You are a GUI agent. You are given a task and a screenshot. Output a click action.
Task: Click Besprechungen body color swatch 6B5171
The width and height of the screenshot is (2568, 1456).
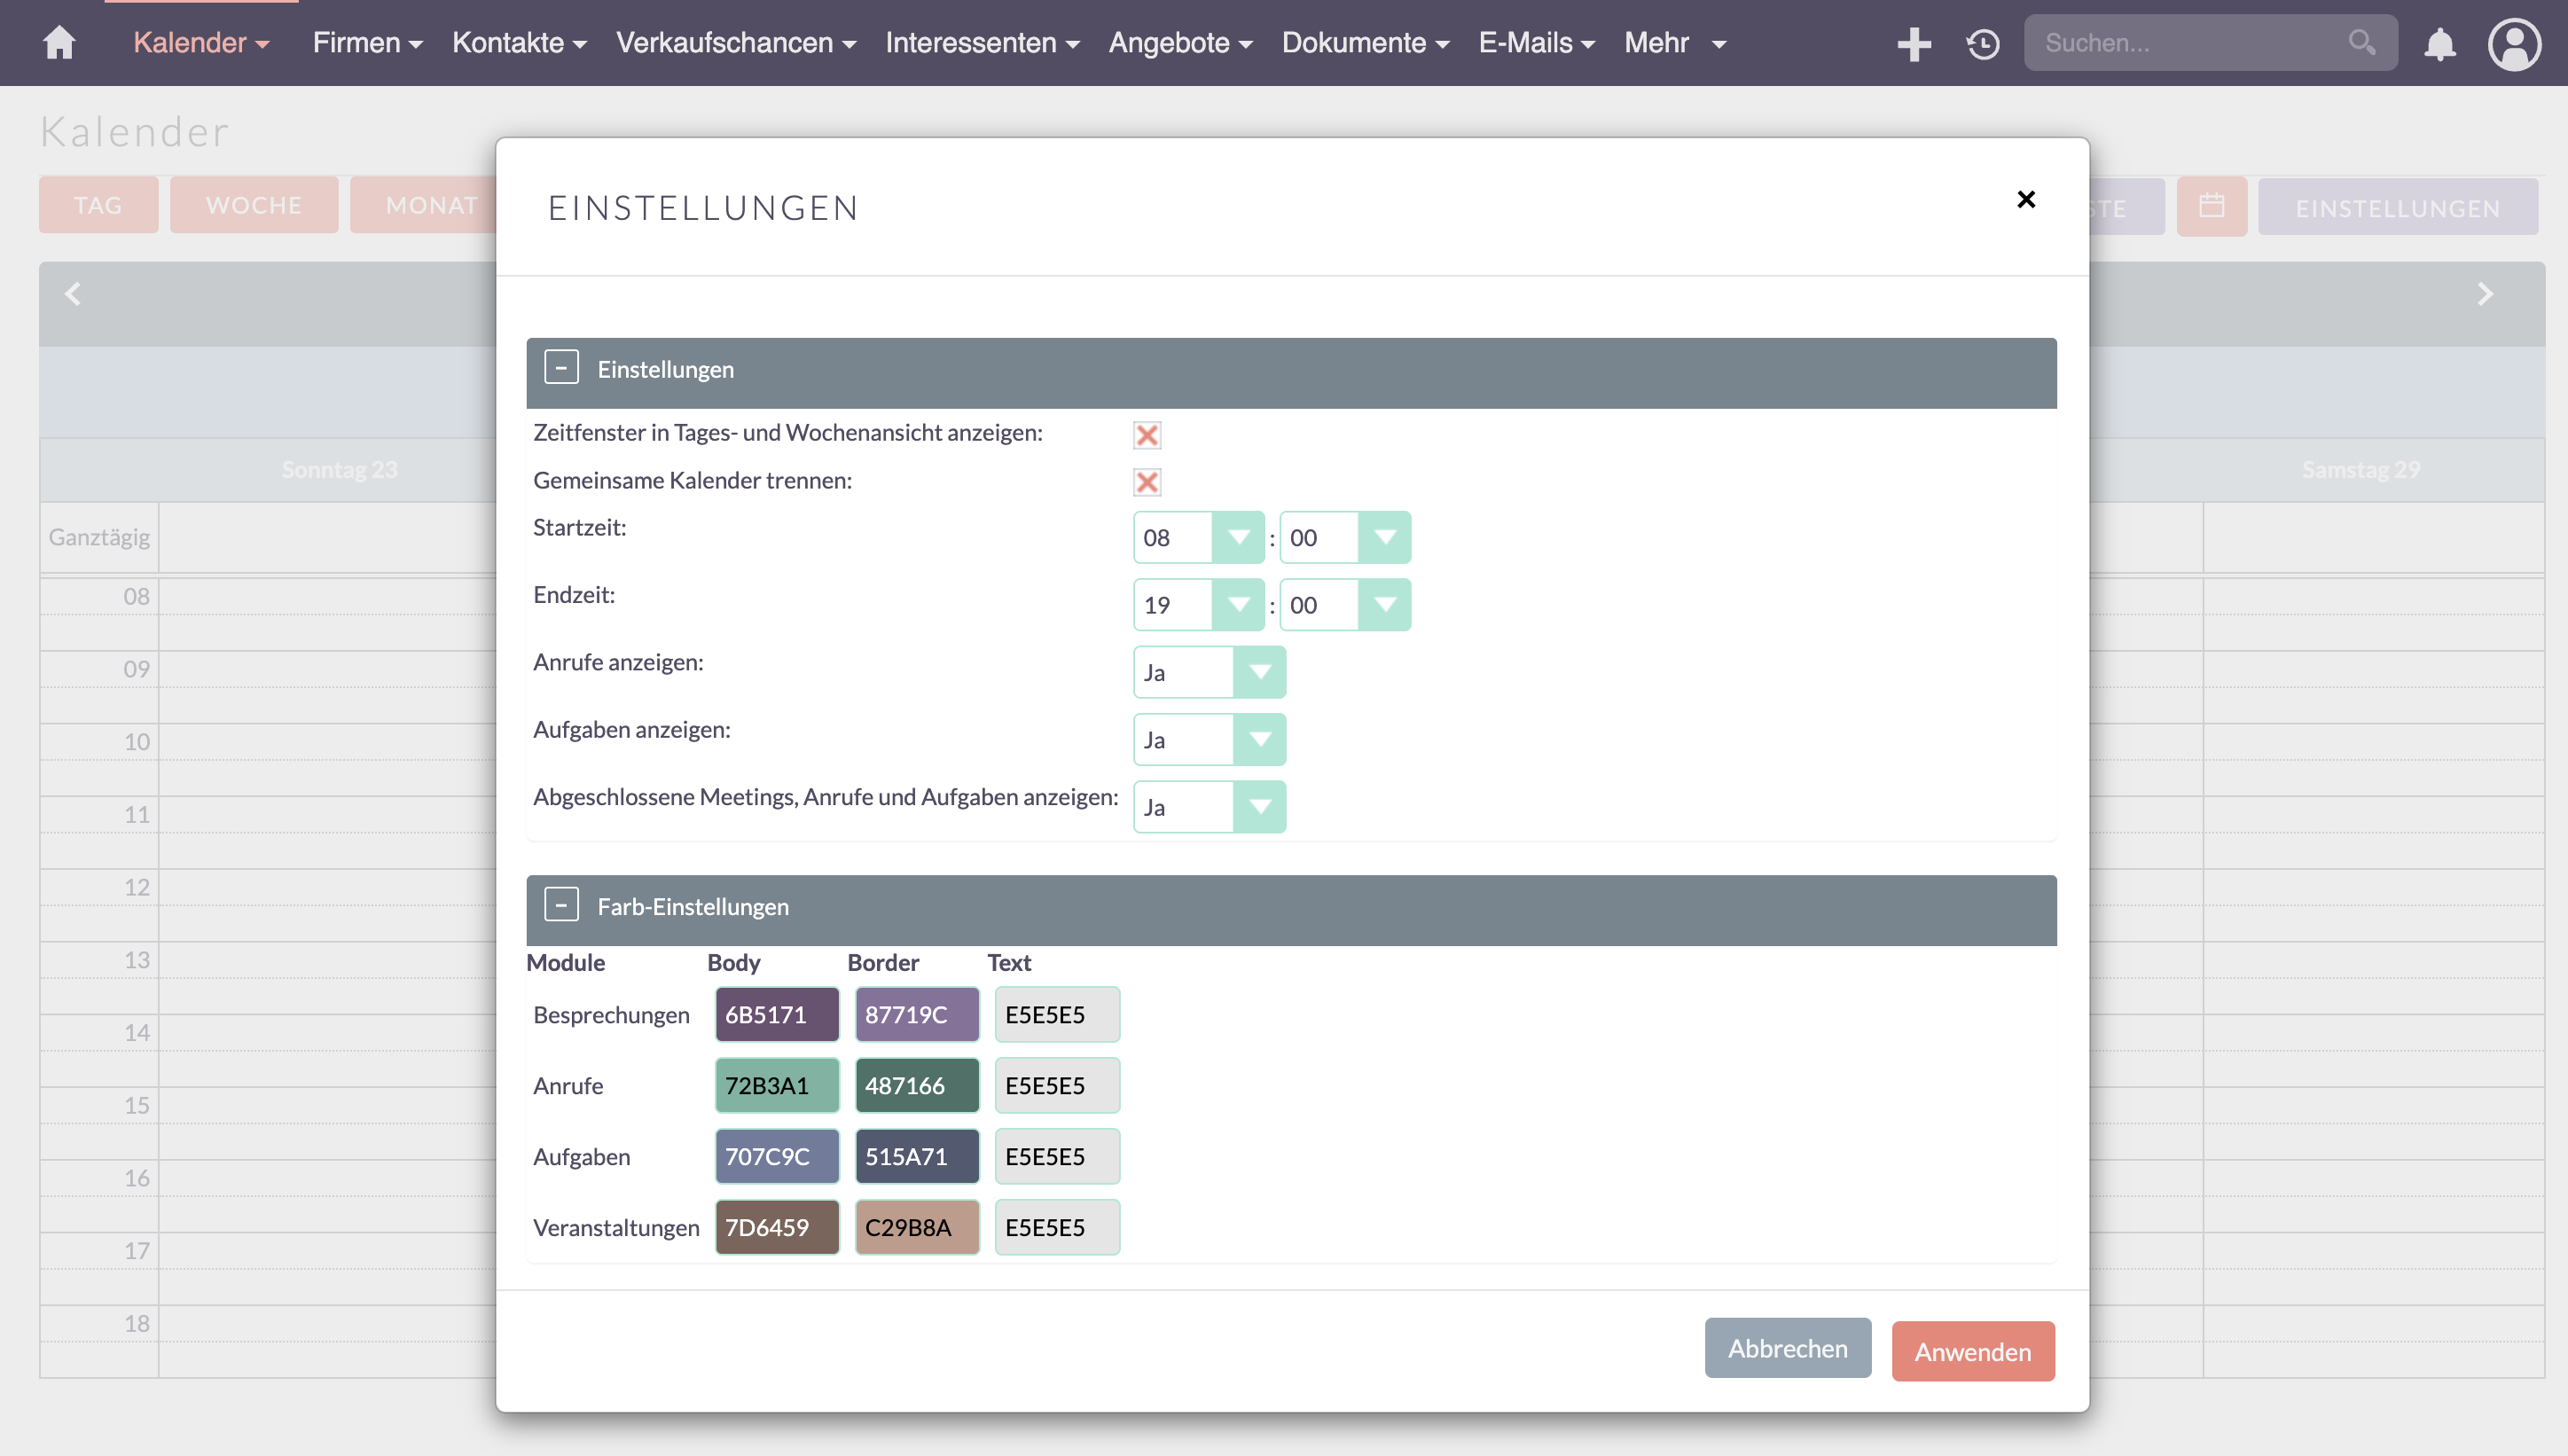click(776, 1014)
